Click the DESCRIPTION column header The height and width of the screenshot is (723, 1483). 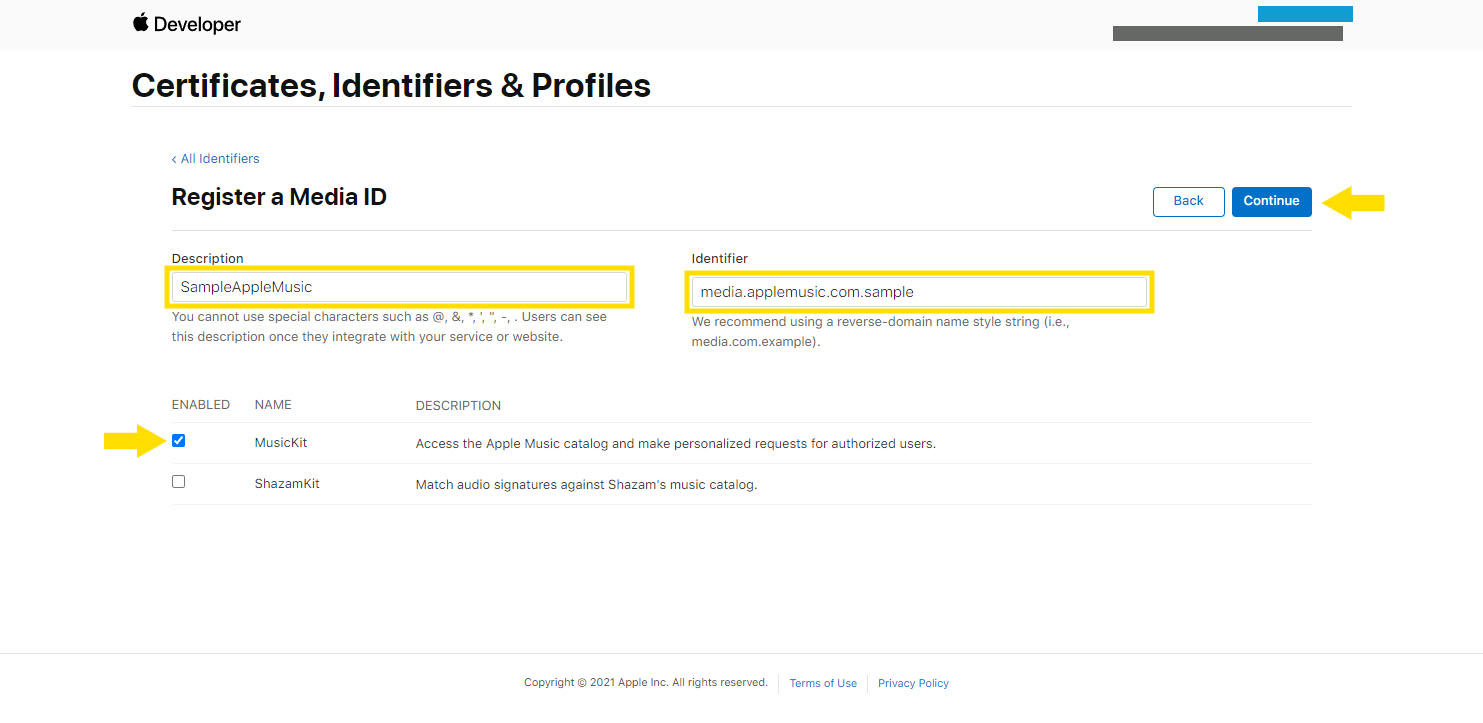tap(458, 406)
